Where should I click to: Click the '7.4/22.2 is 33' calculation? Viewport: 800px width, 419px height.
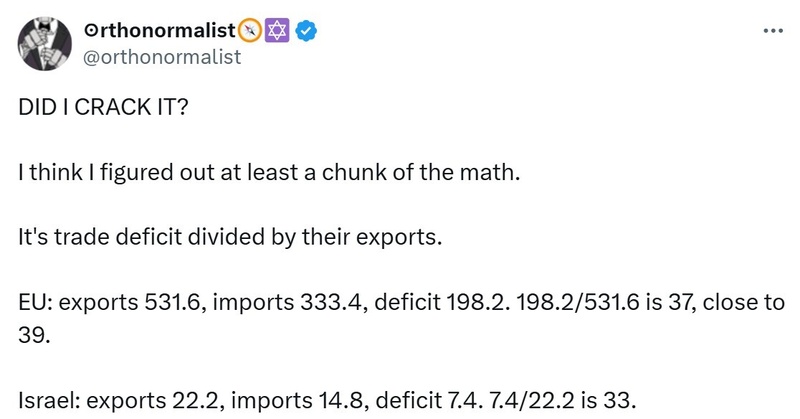click(562, 400)
